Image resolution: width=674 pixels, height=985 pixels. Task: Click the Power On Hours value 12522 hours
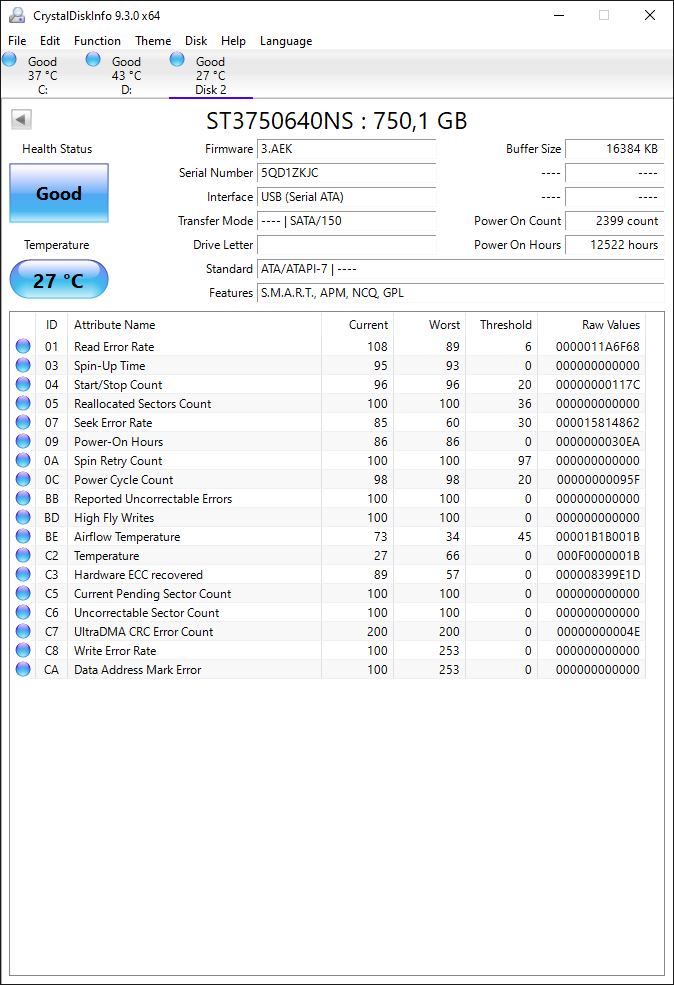point(615,244)
